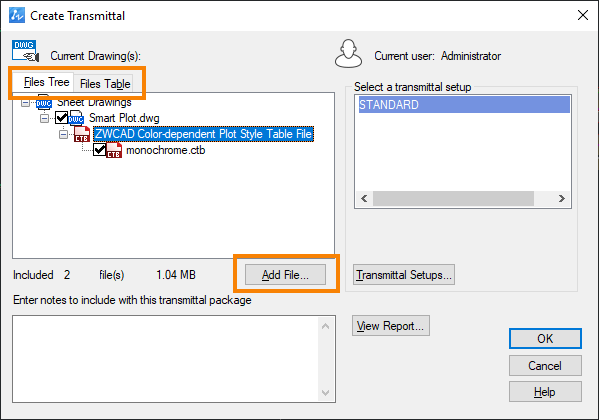Uncheck the Smart Plot.dwg checkbox

click(x=62, y=118)
